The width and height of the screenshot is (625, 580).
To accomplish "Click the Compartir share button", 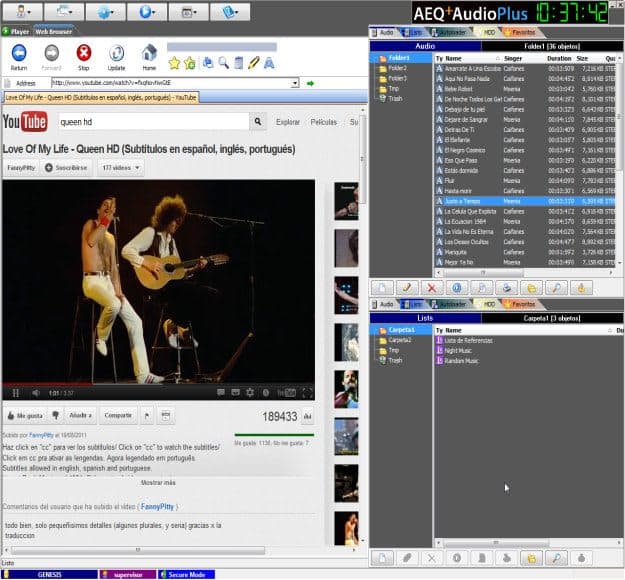I will tap(118, 416).
